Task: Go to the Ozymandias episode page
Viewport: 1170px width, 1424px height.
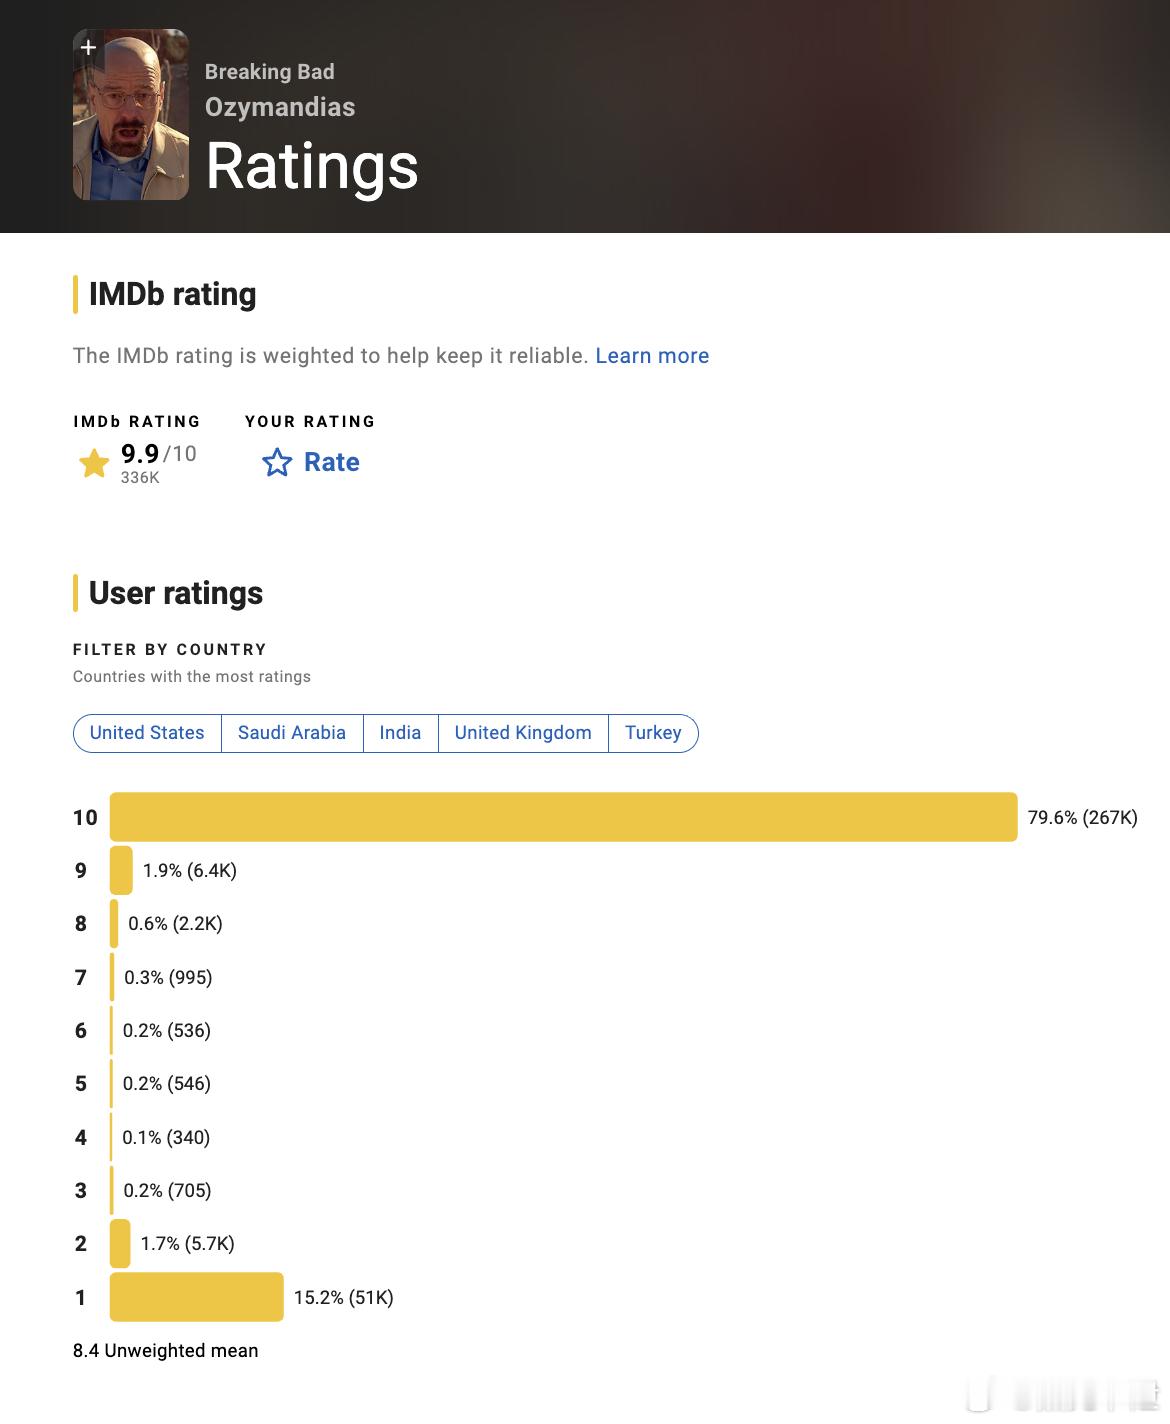Action: pos(280,107)
